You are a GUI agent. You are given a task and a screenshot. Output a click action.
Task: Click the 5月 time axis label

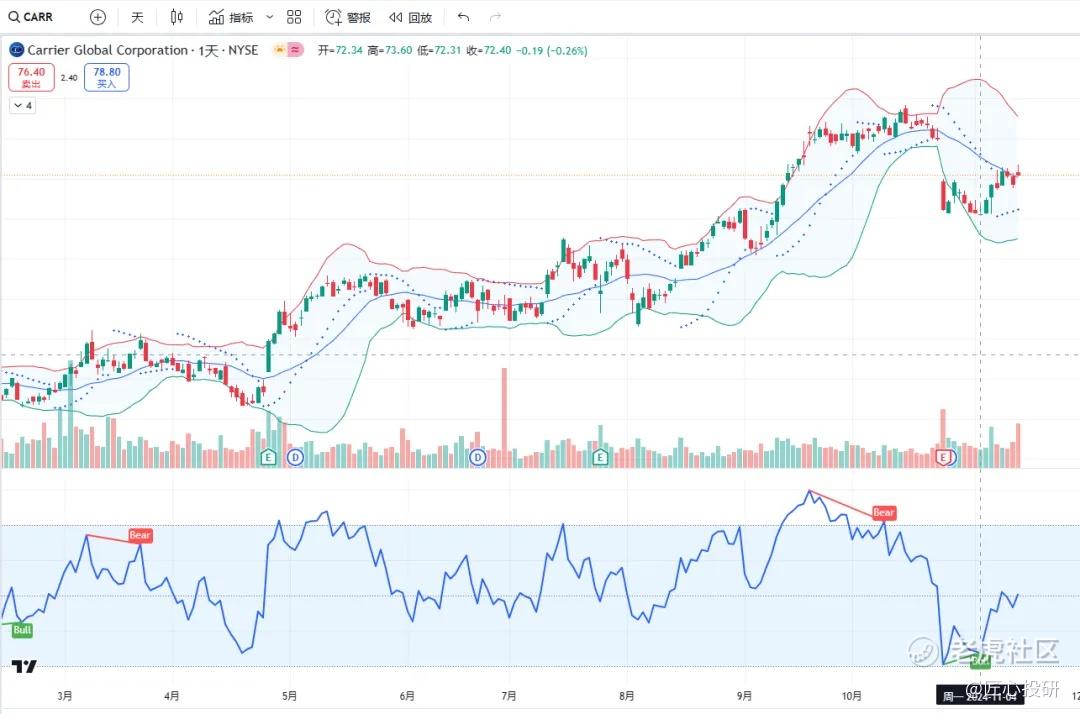pyautogui.click(x=289, y=696)
